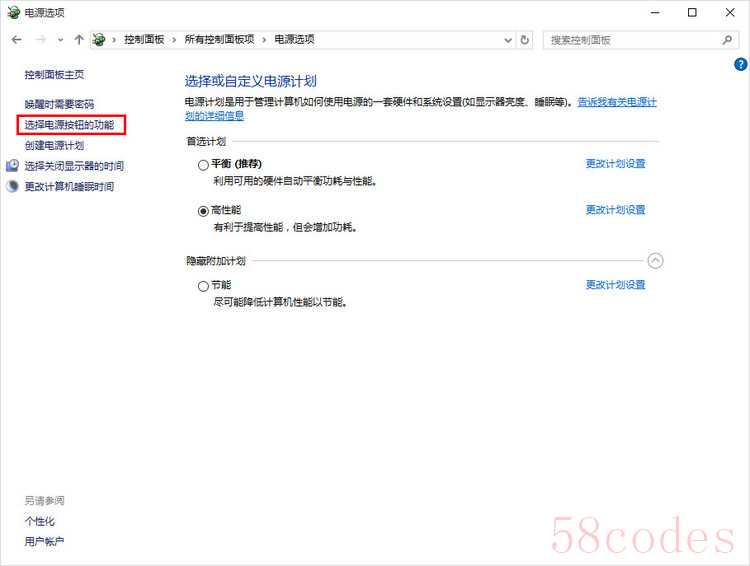
Task: Select the 平衡 (推荐) power plan
Action: 203,165
